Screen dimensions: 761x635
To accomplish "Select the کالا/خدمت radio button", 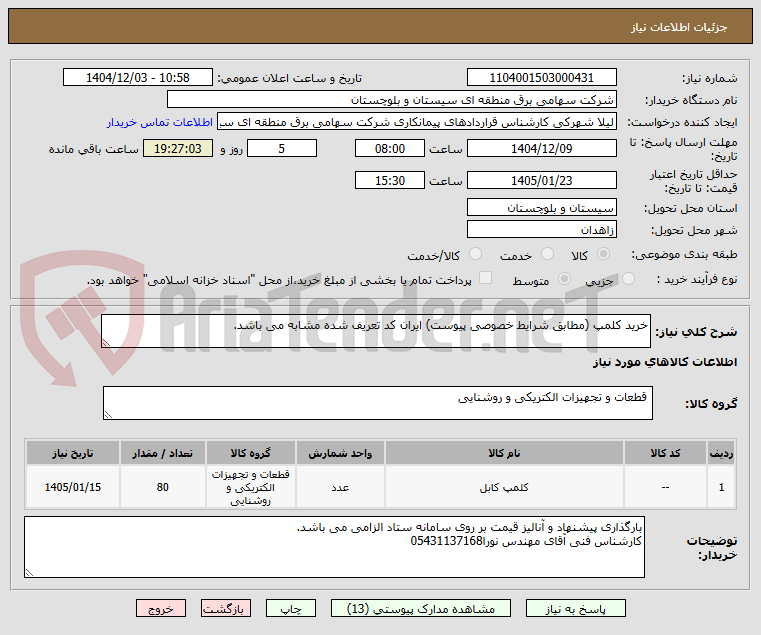I will [x=476, y=254].
